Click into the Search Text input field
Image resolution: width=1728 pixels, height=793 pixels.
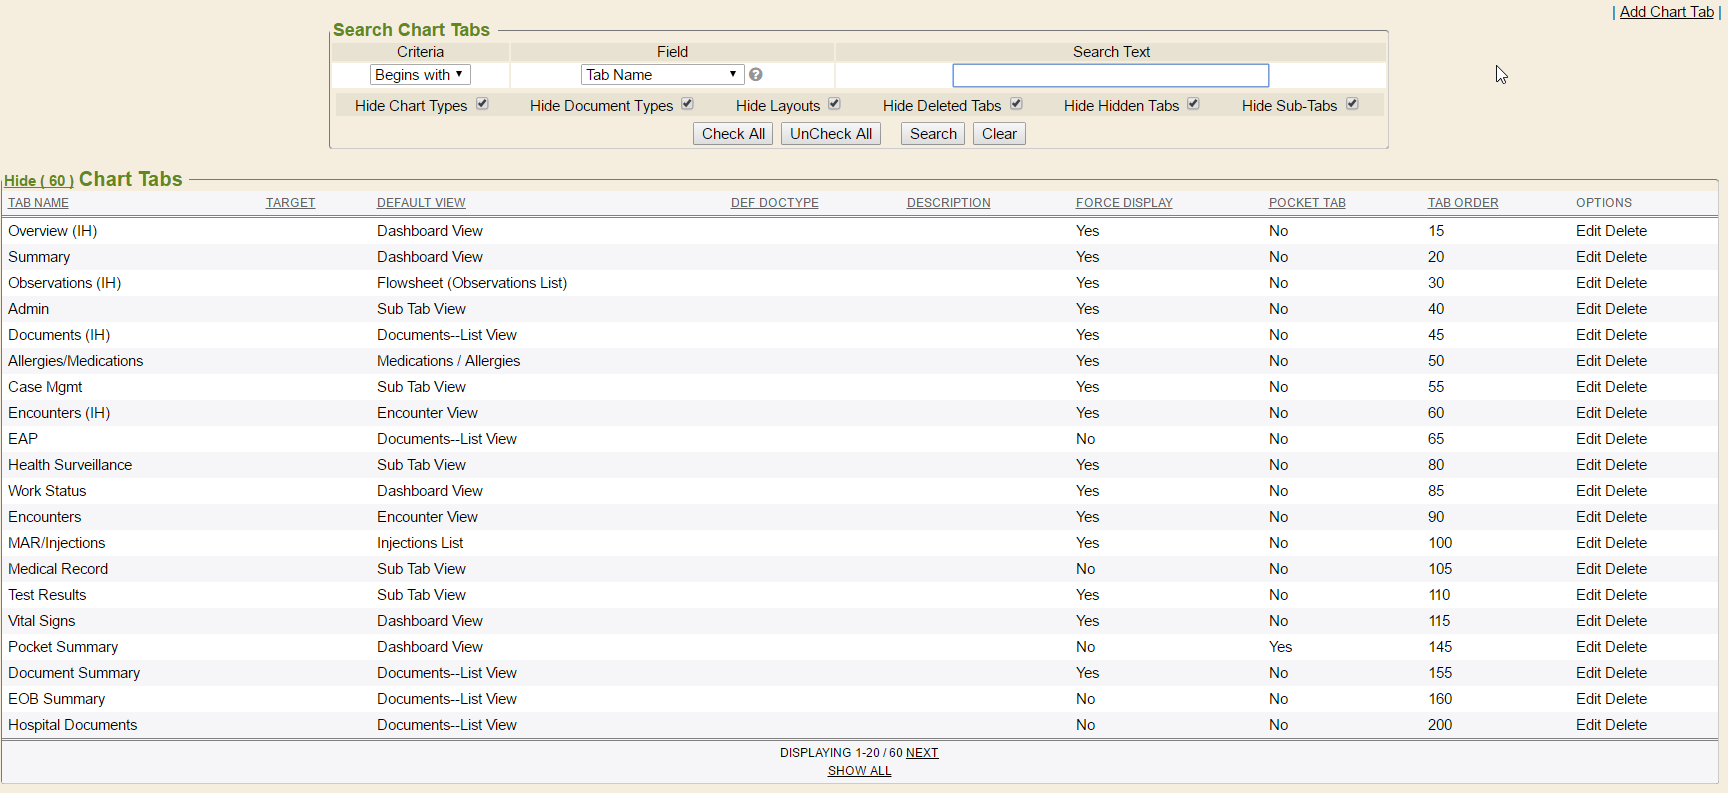(x=1110, y=75)
